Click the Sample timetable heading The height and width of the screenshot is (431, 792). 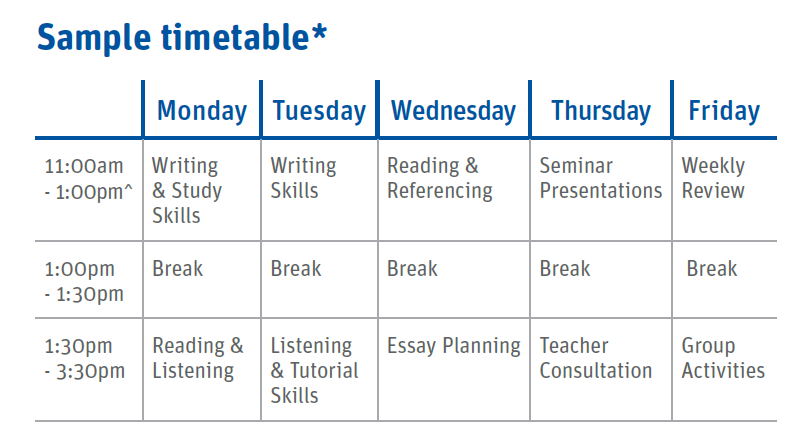click(x=182, y=38)
